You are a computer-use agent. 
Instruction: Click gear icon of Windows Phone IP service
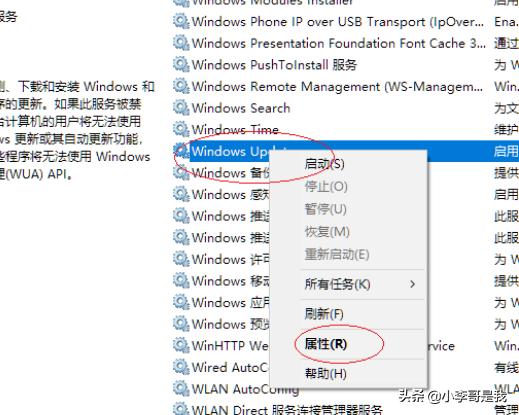point(181,21)
